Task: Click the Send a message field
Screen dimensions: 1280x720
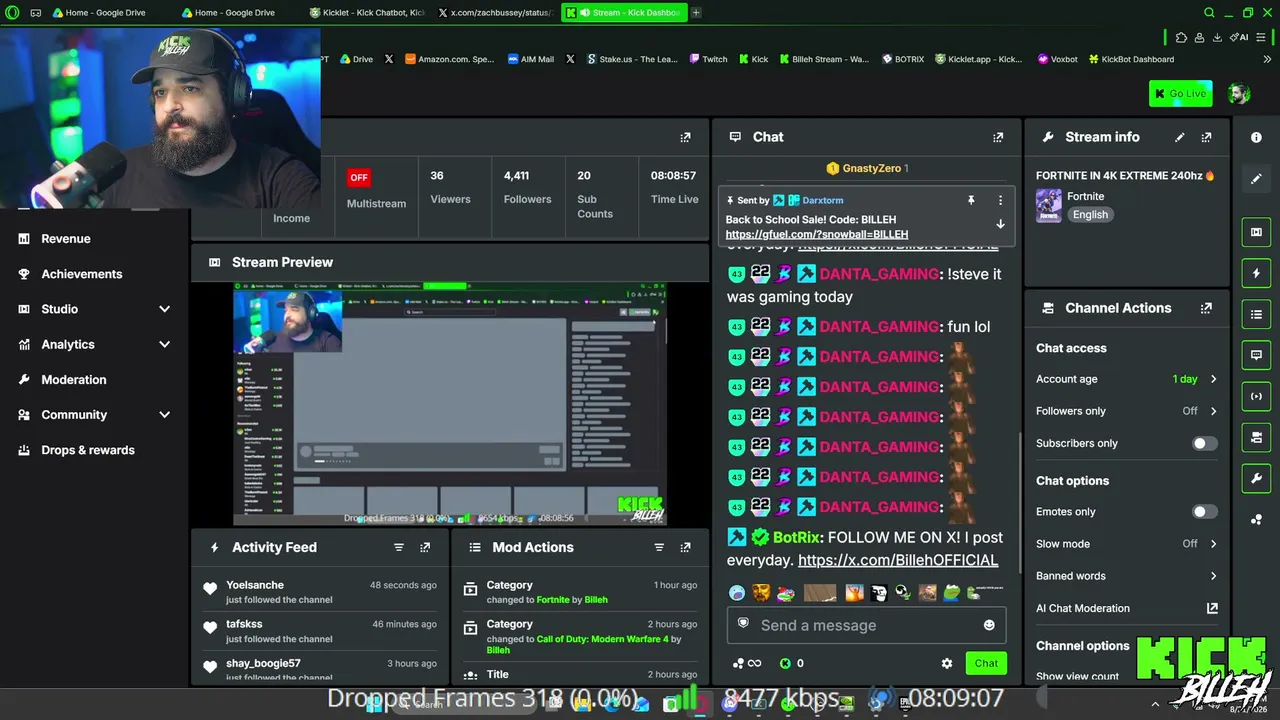Action: pyautogui.click(x=866, y=625)
